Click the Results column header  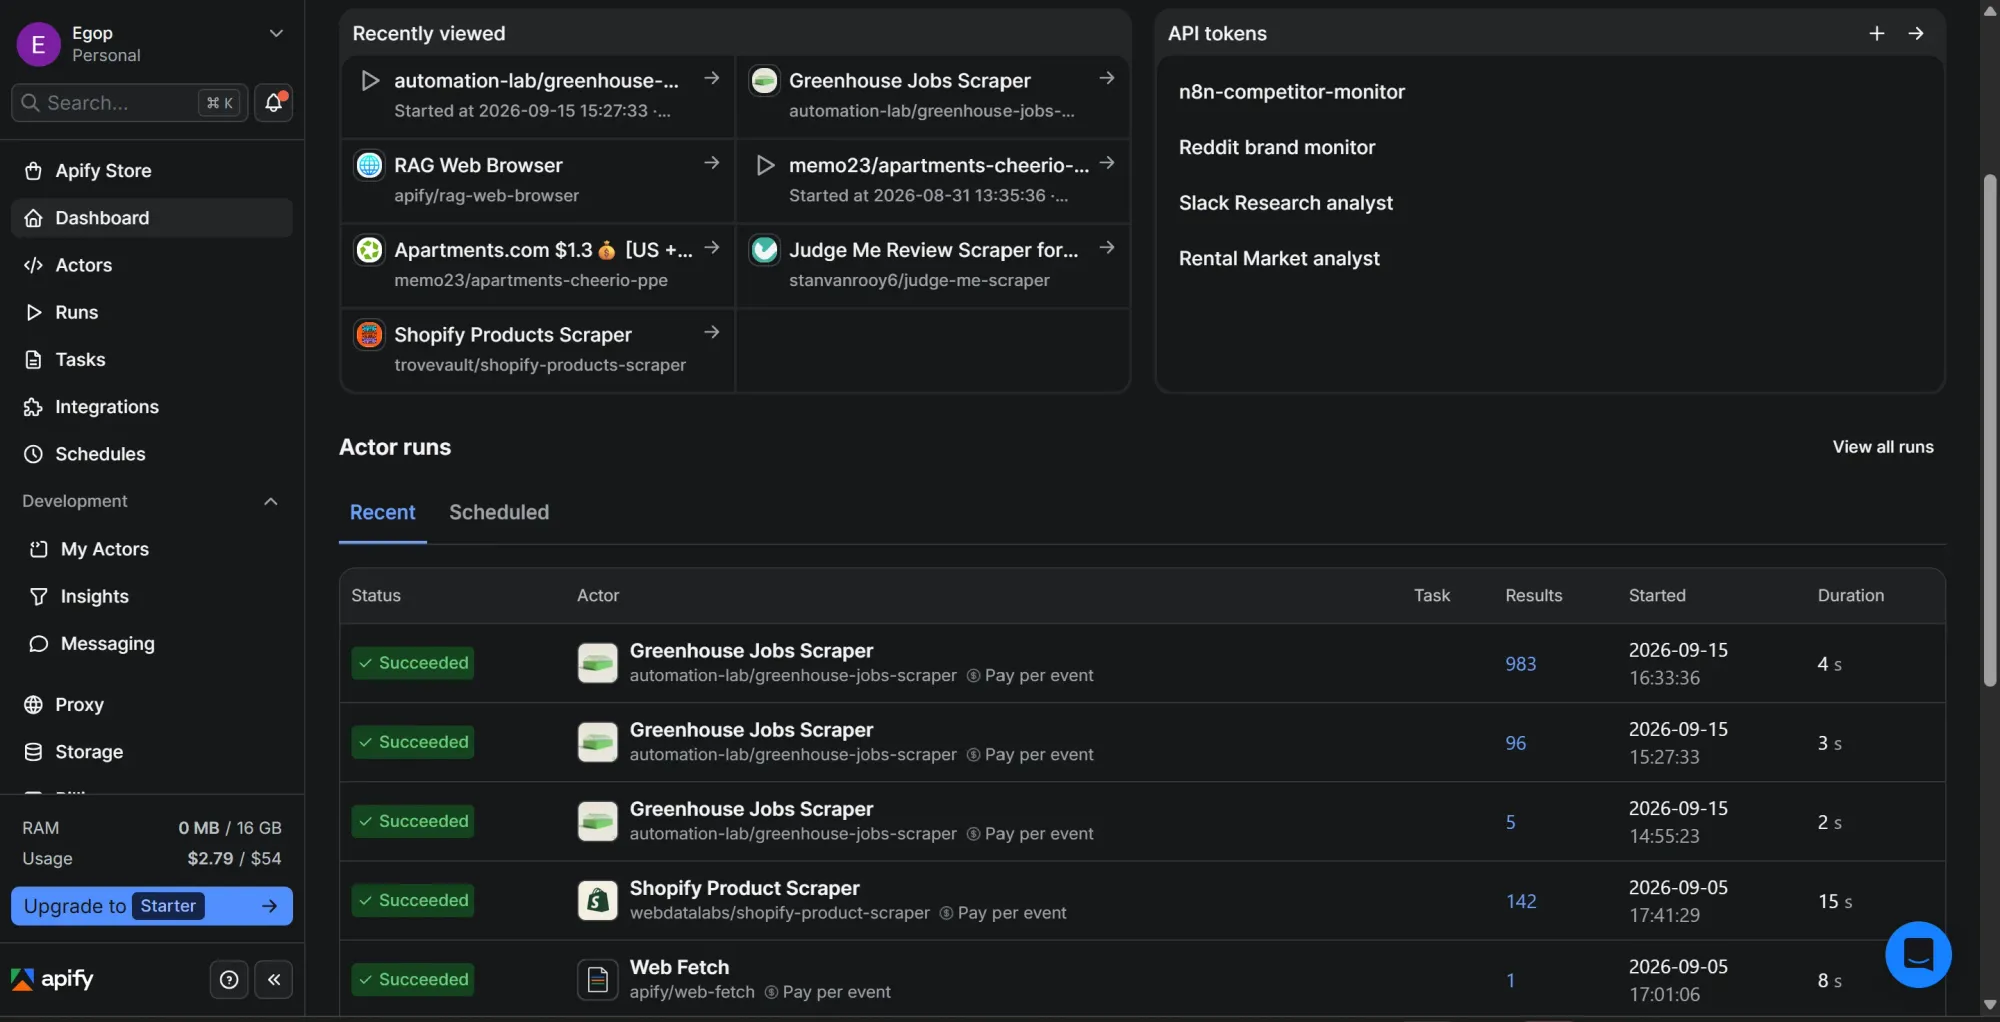click(1533, 596)
